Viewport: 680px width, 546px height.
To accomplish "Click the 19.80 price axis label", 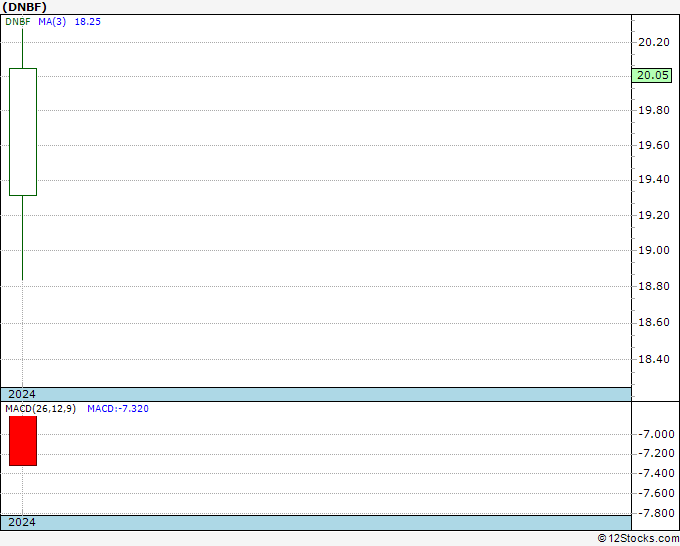I will coord(654,110).
